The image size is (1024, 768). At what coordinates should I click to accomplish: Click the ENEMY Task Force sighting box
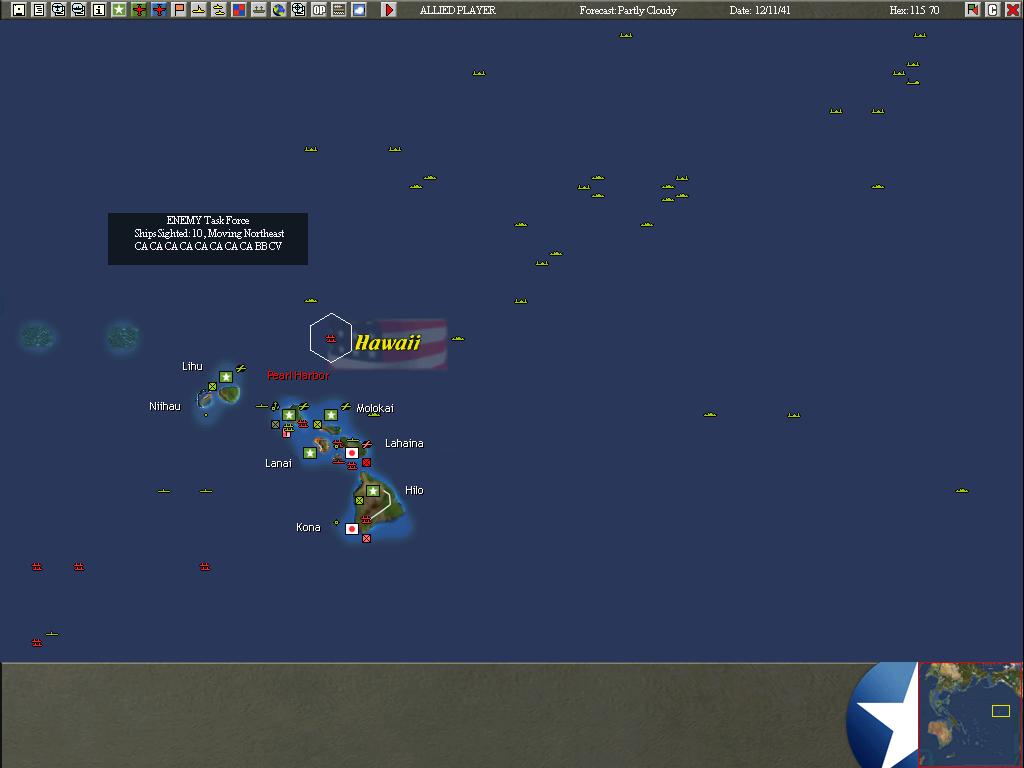(x=207, y=238)
